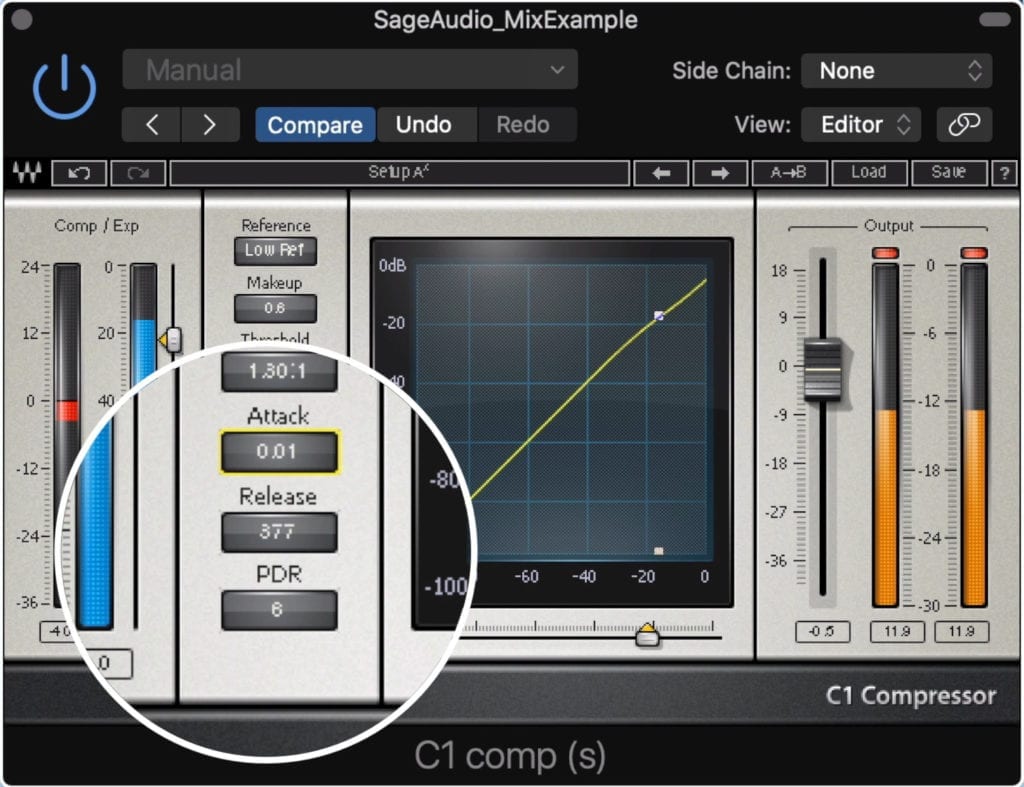The width and height of the screenshot is (1024, 787).
Task: Click the left output peak value 11.9
Action: (897, 632)
